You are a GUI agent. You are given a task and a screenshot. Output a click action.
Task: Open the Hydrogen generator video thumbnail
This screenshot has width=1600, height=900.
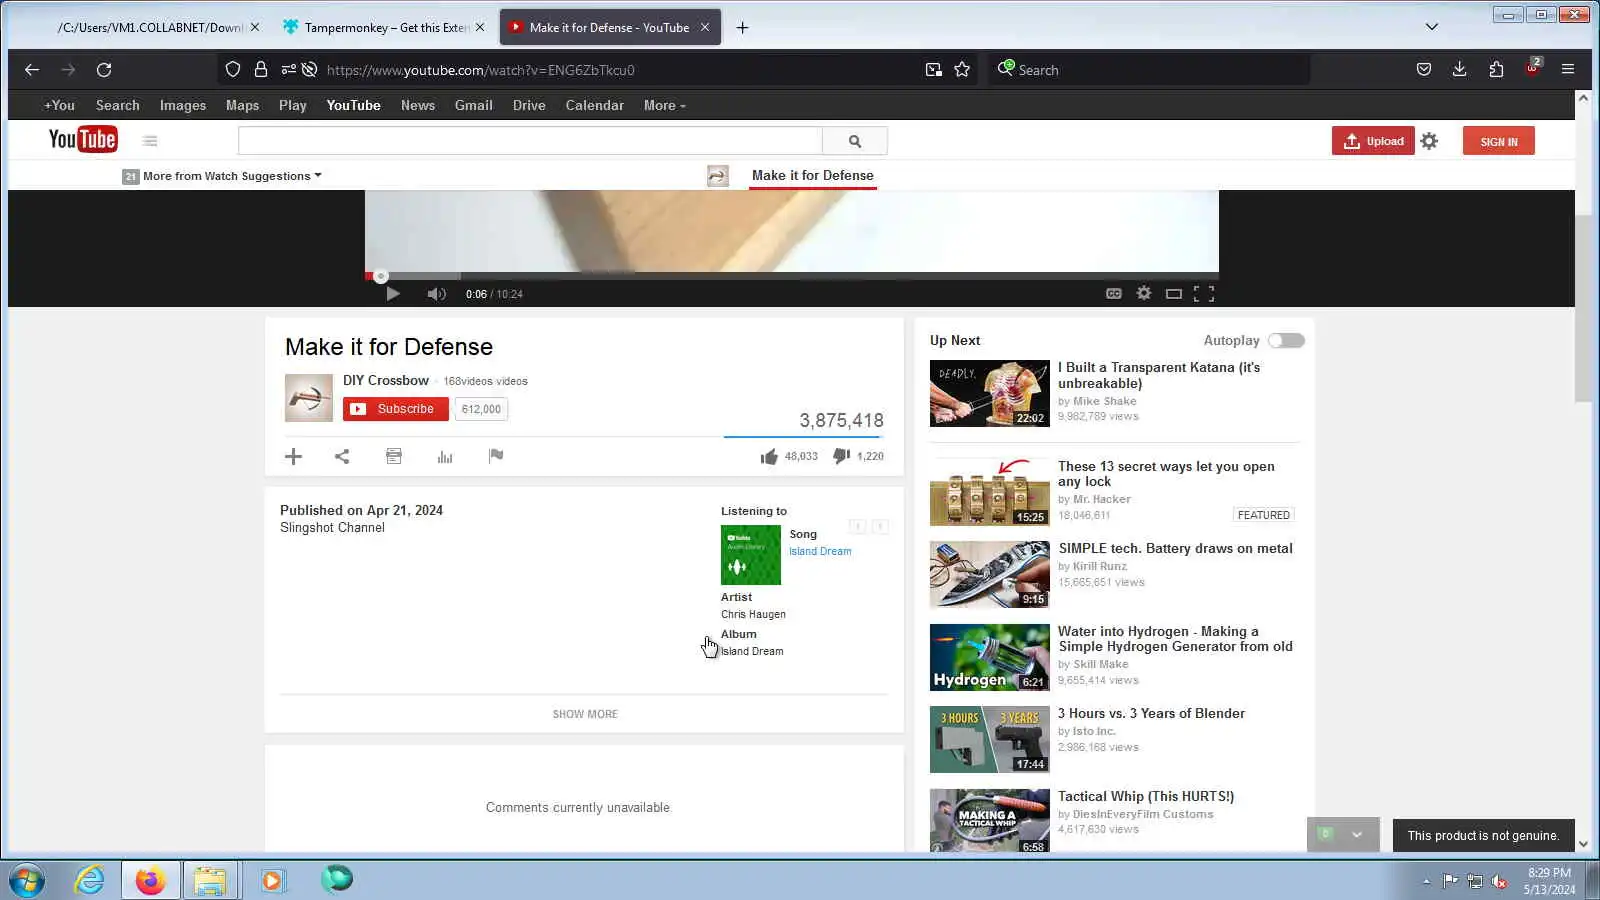pos(990,658)
